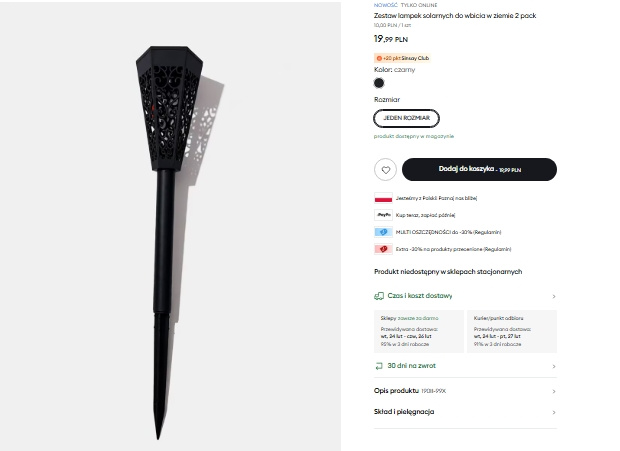Click the Dodaj do koszyka button
The image size is (620, 451).
tap(479, 169)
